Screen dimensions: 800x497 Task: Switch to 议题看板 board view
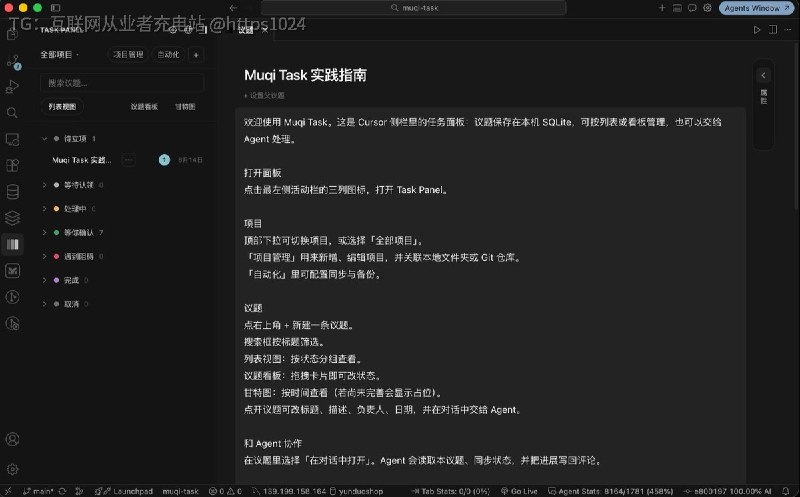point(144,107)
